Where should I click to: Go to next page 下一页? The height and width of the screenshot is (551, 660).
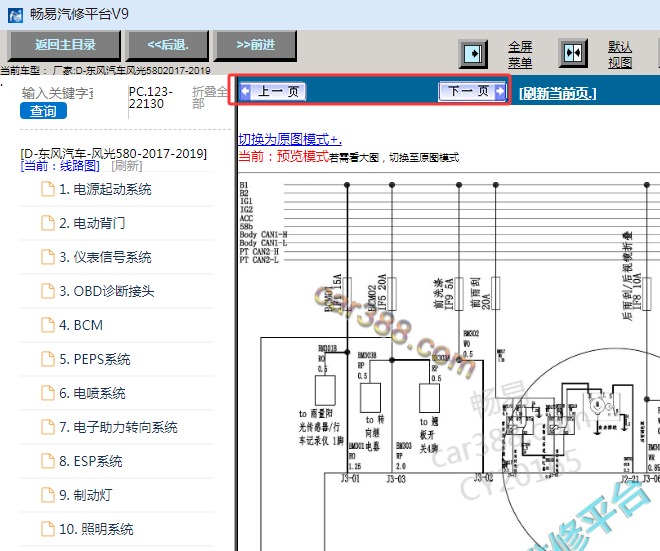point(472,91)
